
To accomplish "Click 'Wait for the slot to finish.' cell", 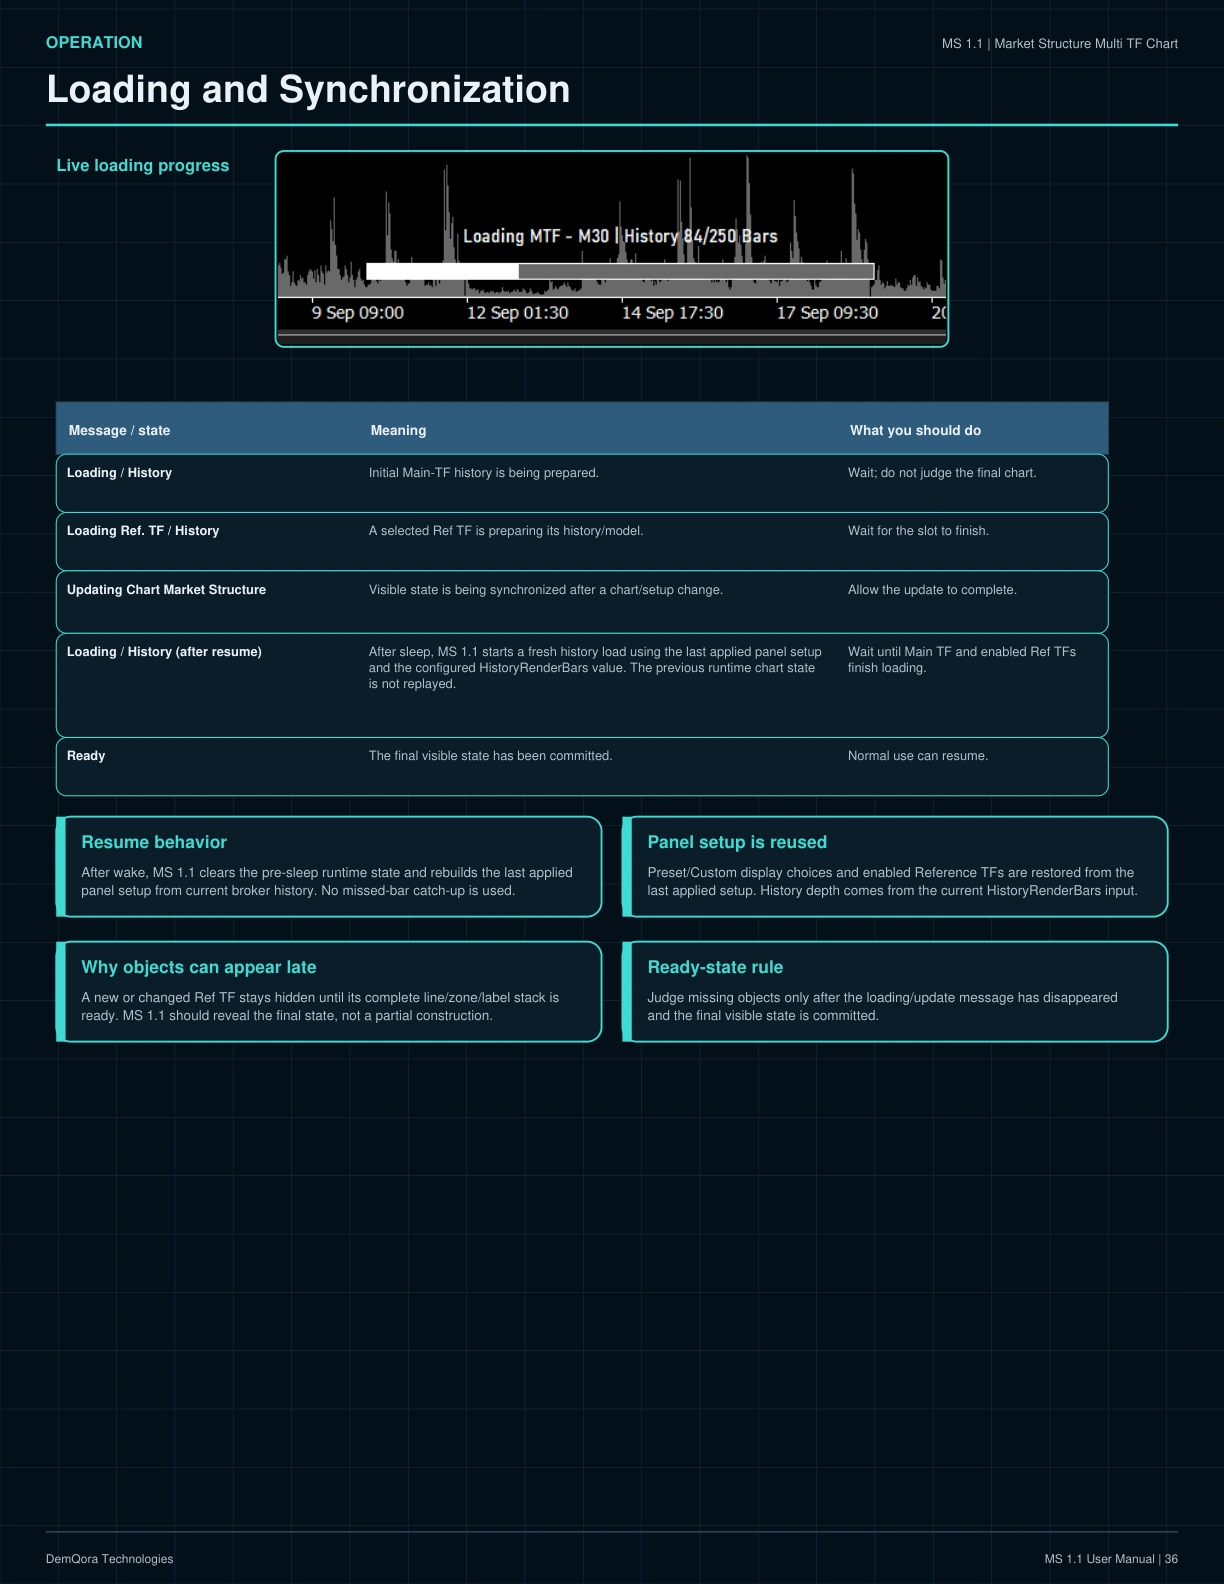I will click(918, 531).
